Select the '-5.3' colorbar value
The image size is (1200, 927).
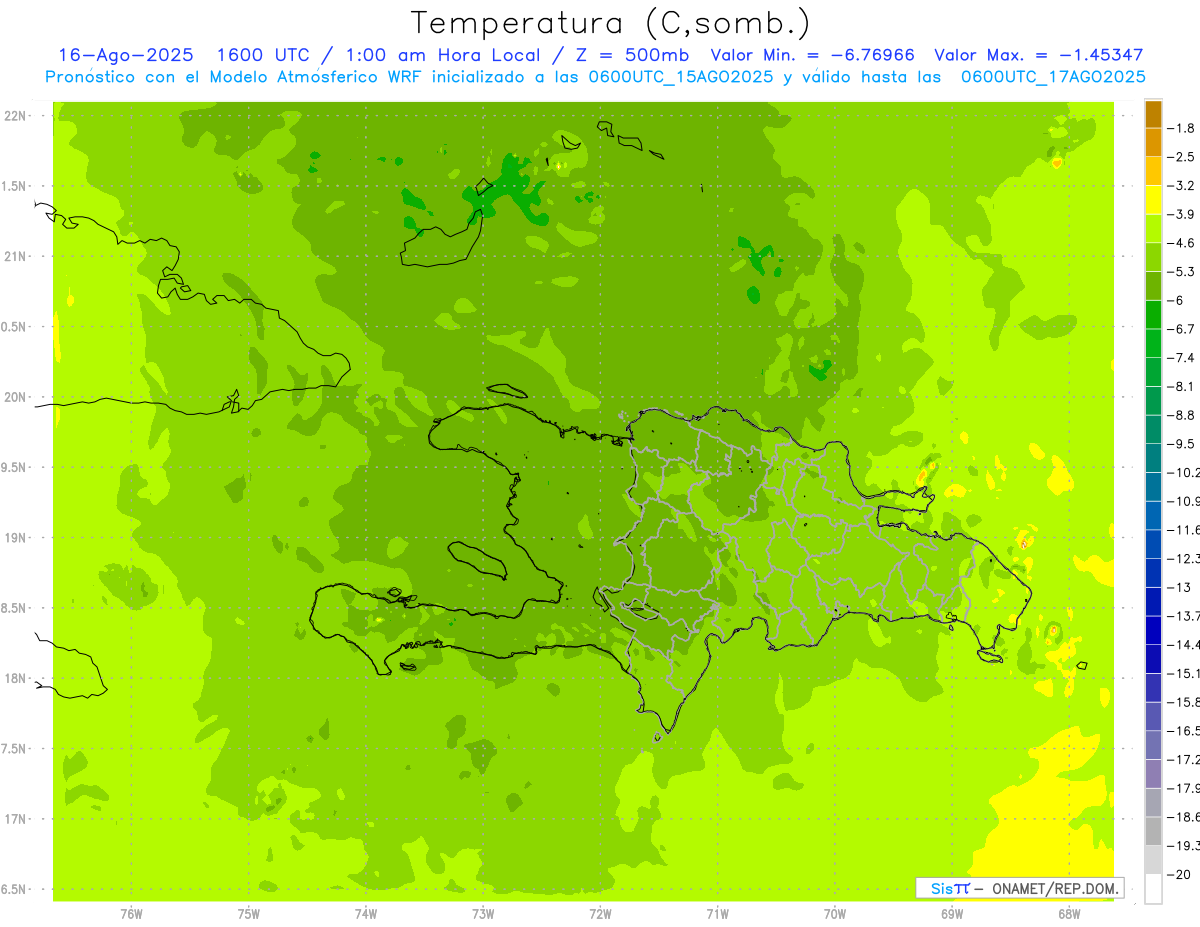tap(1183, 271)
